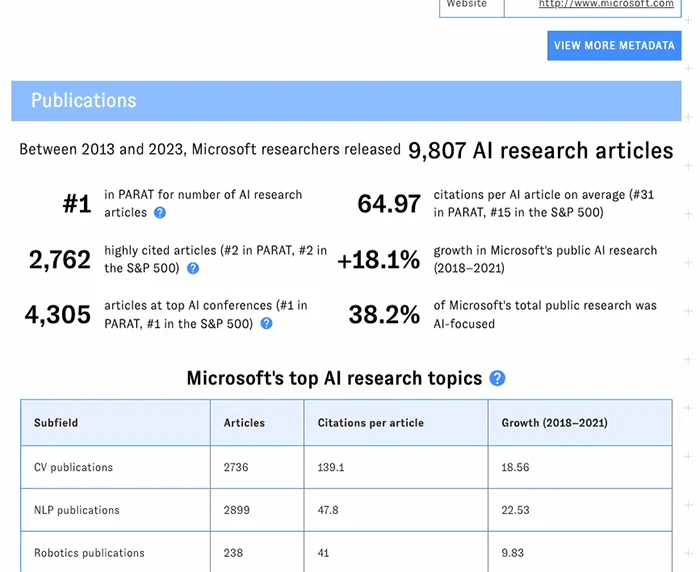Click the Publications section header

point(84,101)
